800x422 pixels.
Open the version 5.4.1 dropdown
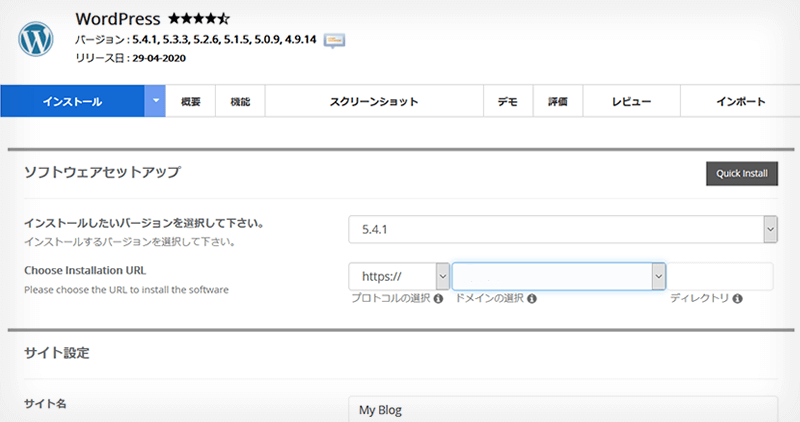coord(563,229)
